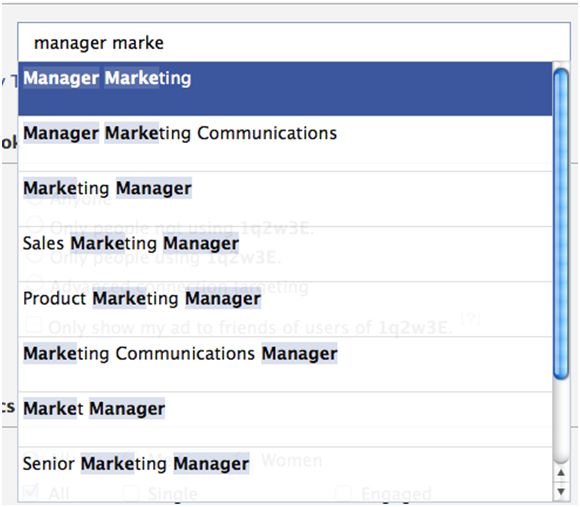Viewport: 580px width, 507px height.
Task: Pick Marketing Manager from suggestions
Action: pos(285,199)
